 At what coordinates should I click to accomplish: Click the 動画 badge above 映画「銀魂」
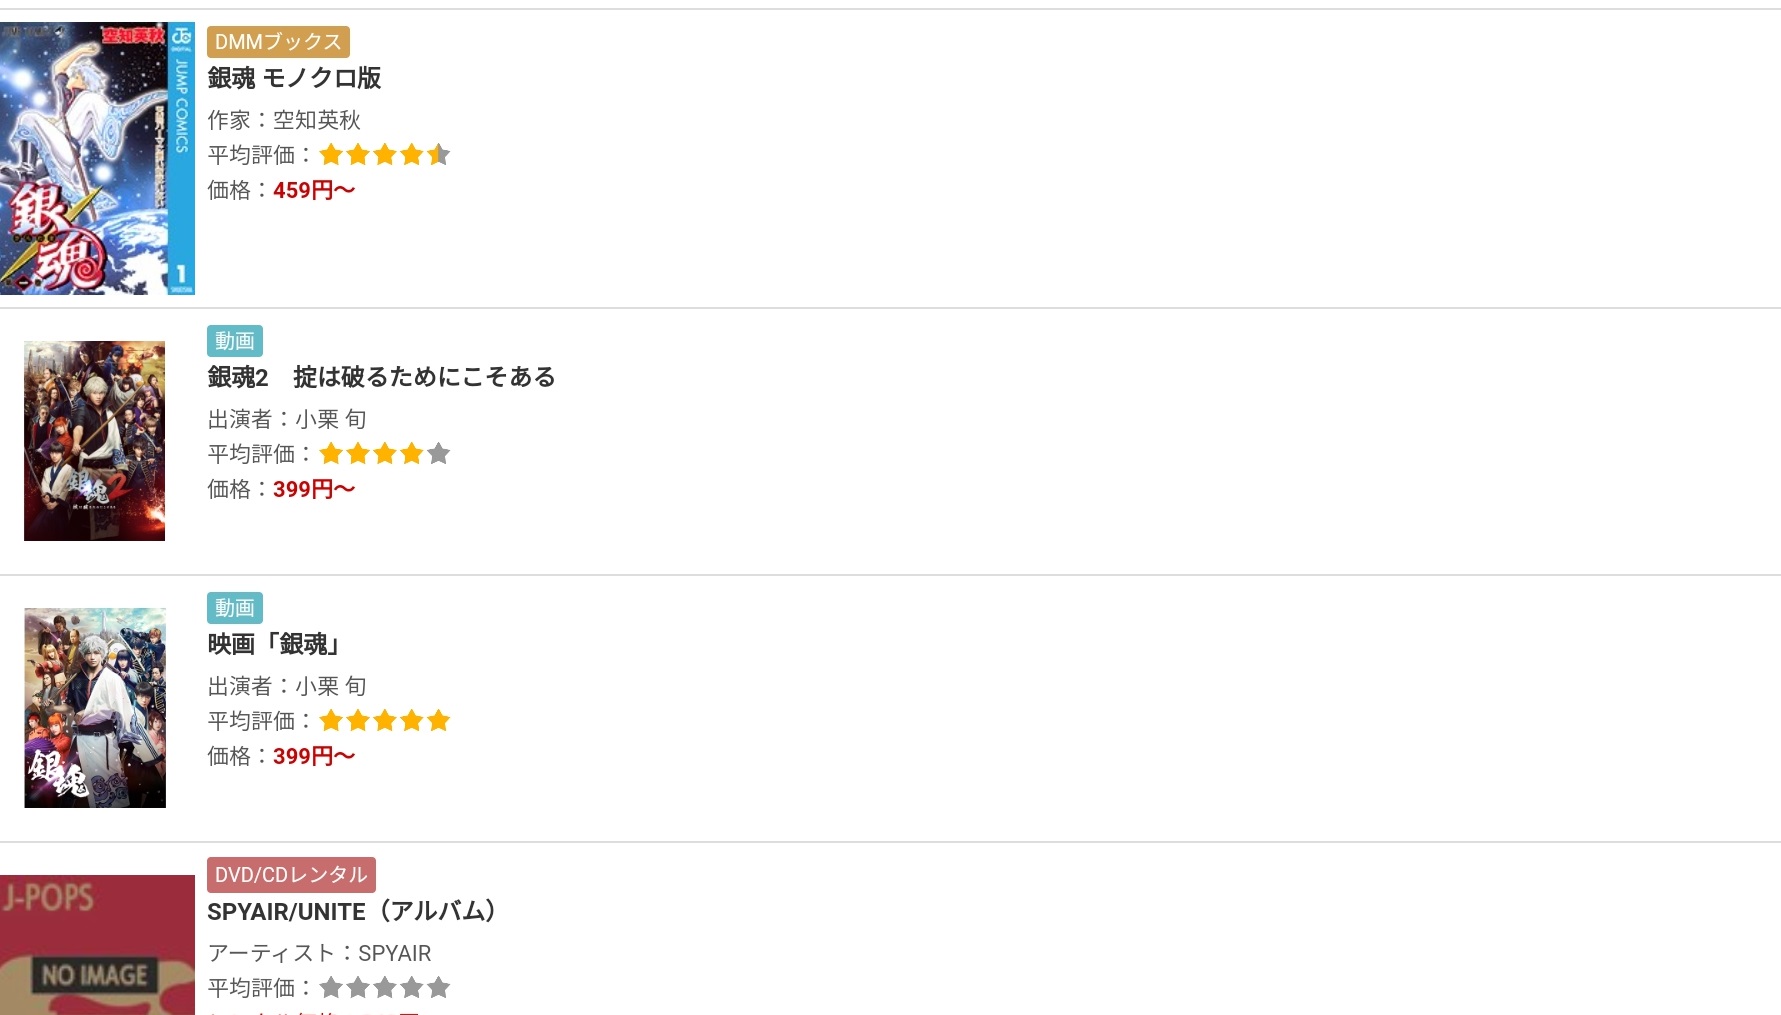pos(234,608)
